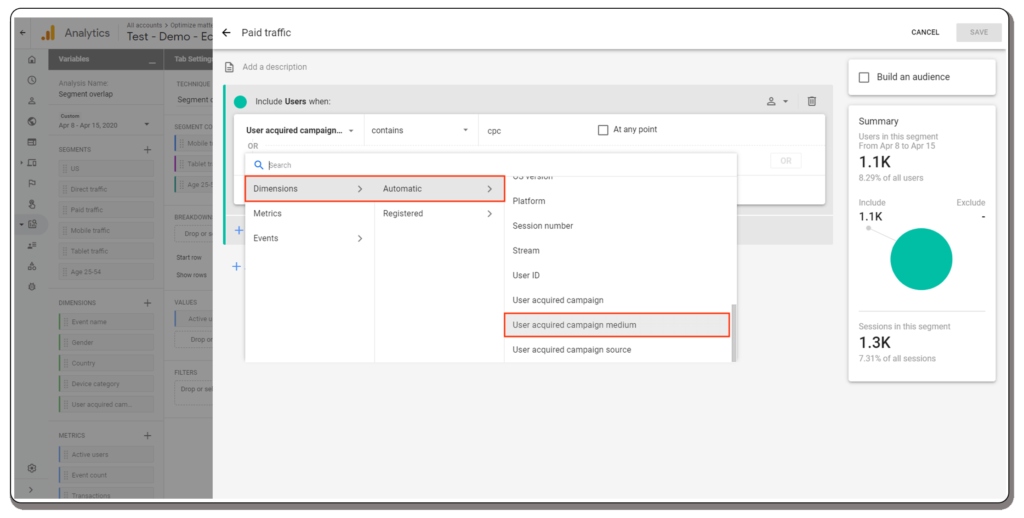The image size is (1024, 518).
Task: Choose User acquired campaign medium
Action: 616,325
